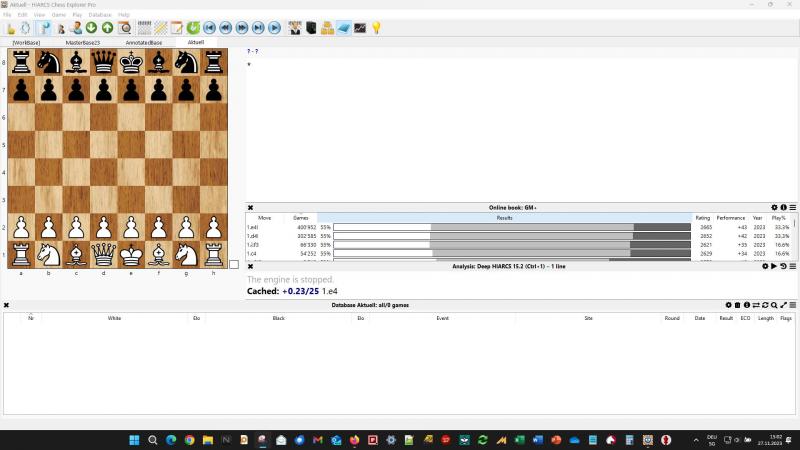Click the white pawn on e2

(x=131, y=227)
